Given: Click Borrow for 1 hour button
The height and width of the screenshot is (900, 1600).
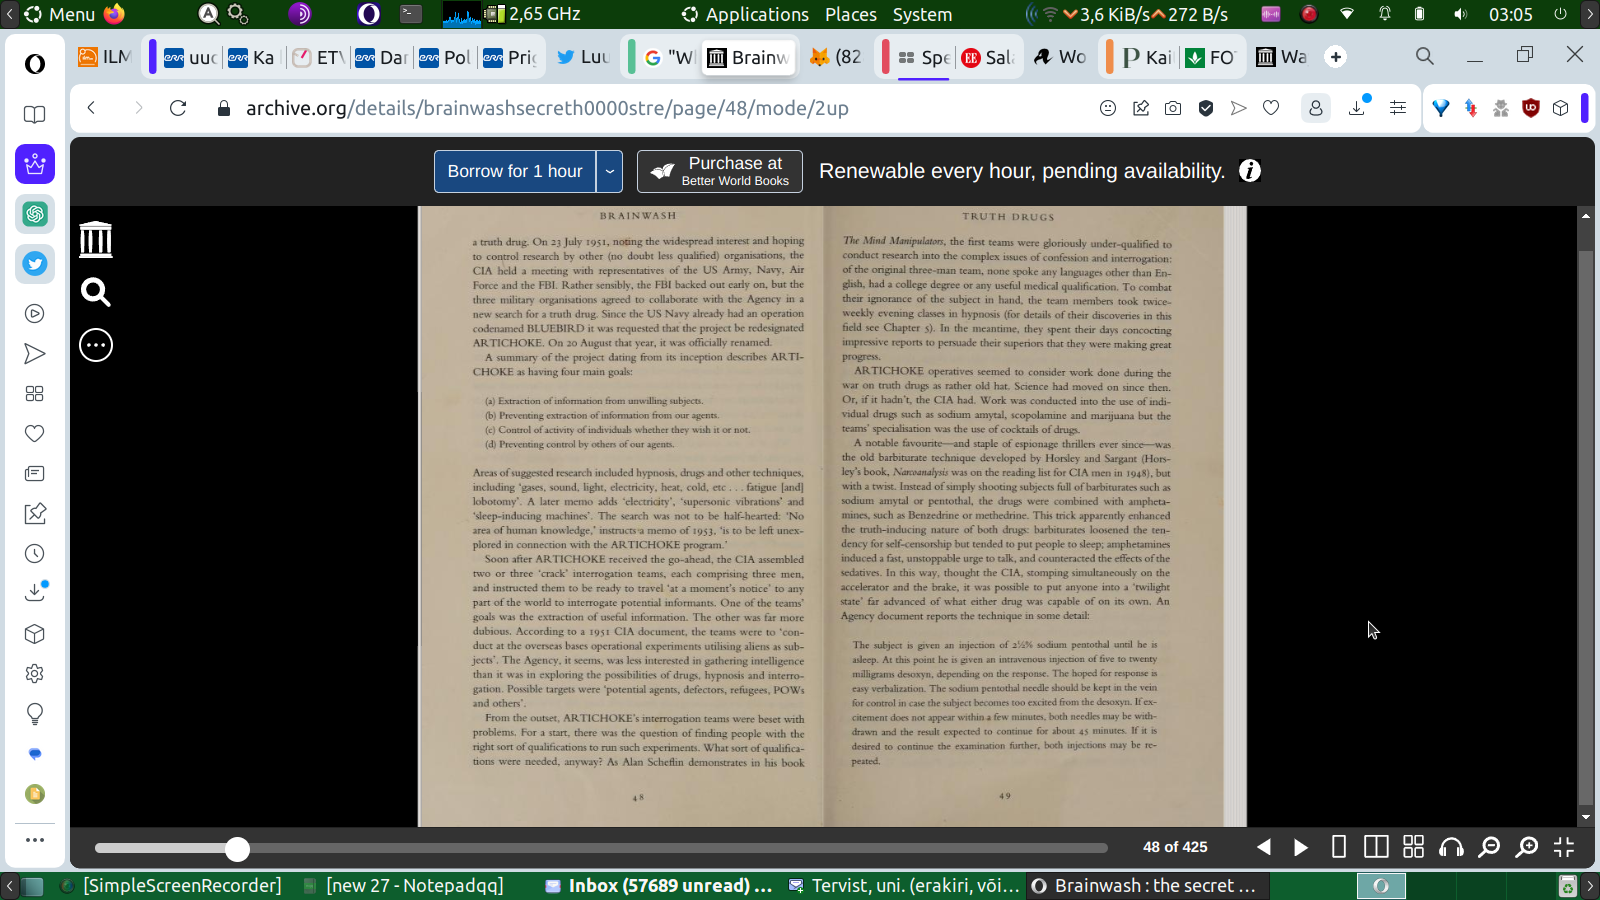Looking at the screenshot, I should (x=515, y=171).
